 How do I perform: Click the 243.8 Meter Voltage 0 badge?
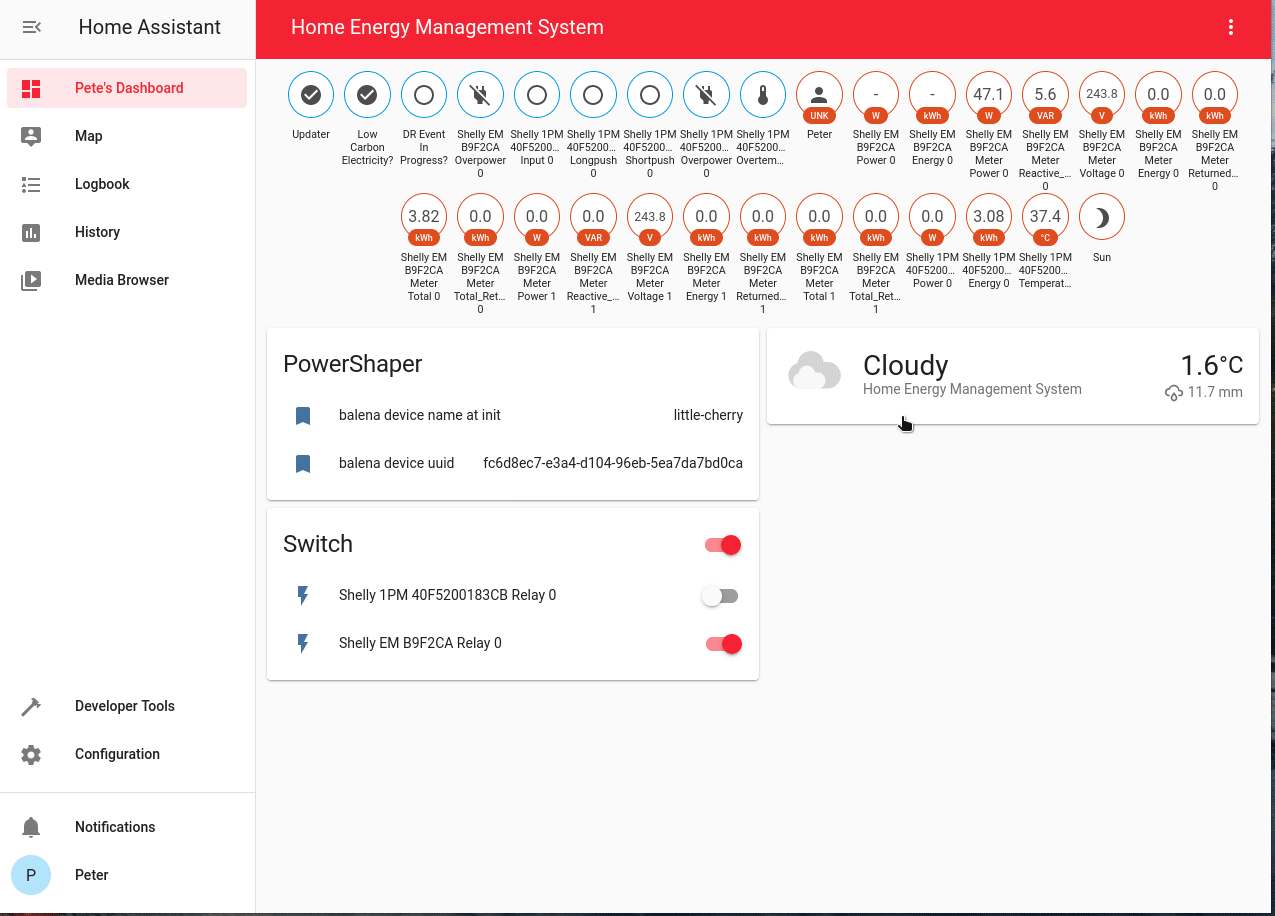coord(1102,95)
